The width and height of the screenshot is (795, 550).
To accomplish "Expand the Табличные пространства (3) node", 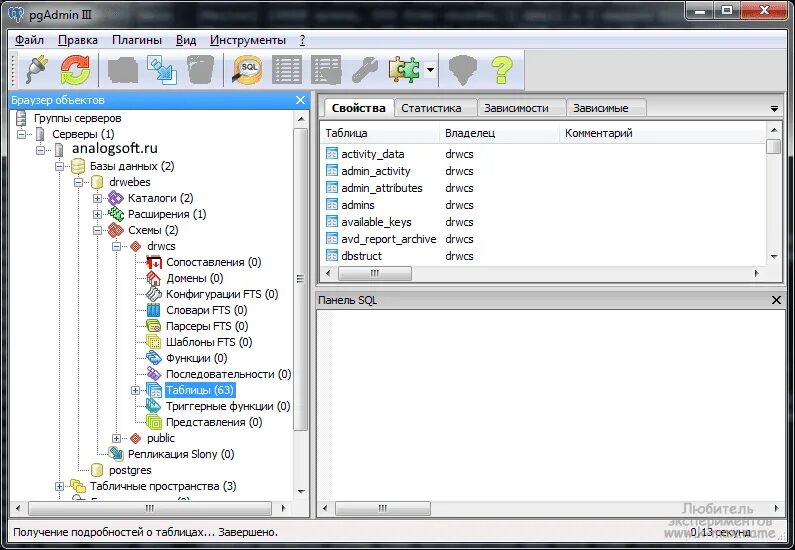I will pyautogui.click(x=59, y=487).
